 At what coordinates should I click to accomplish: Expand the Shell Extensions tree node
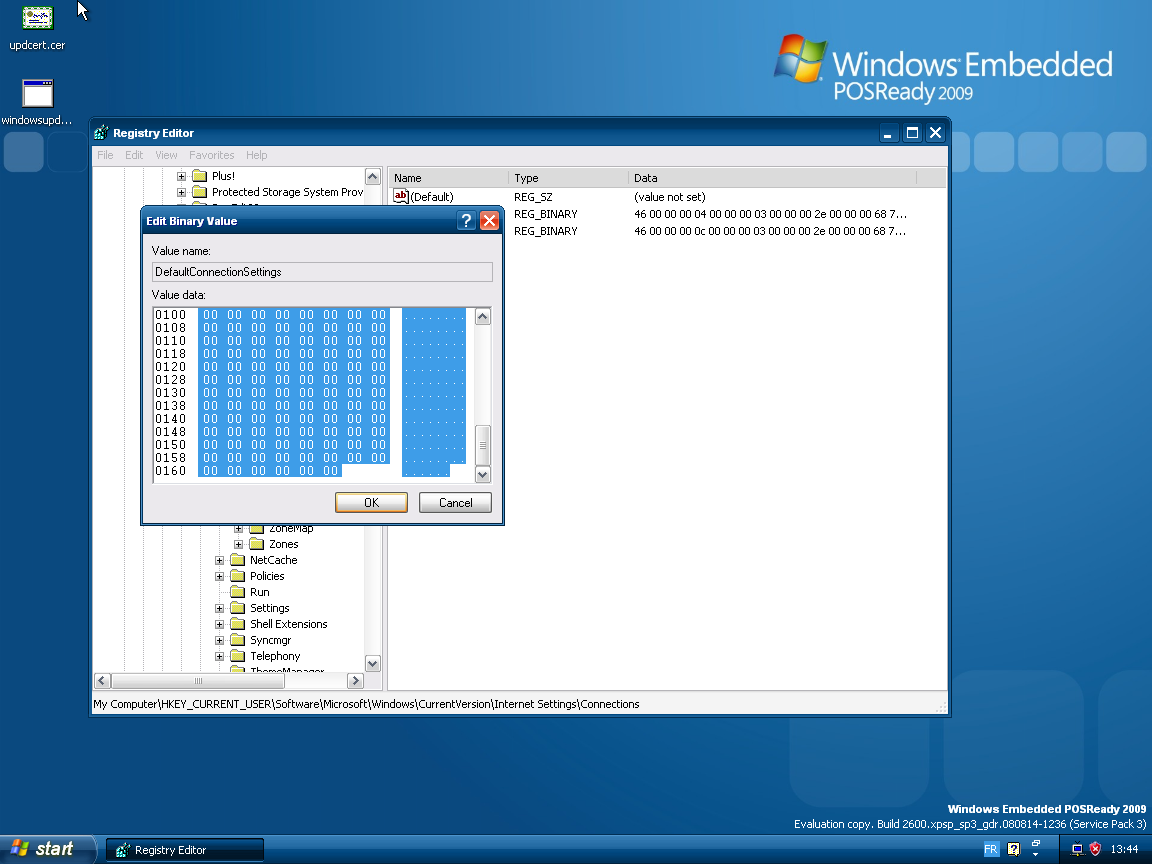pyautogui.click(x=219, y=624)
